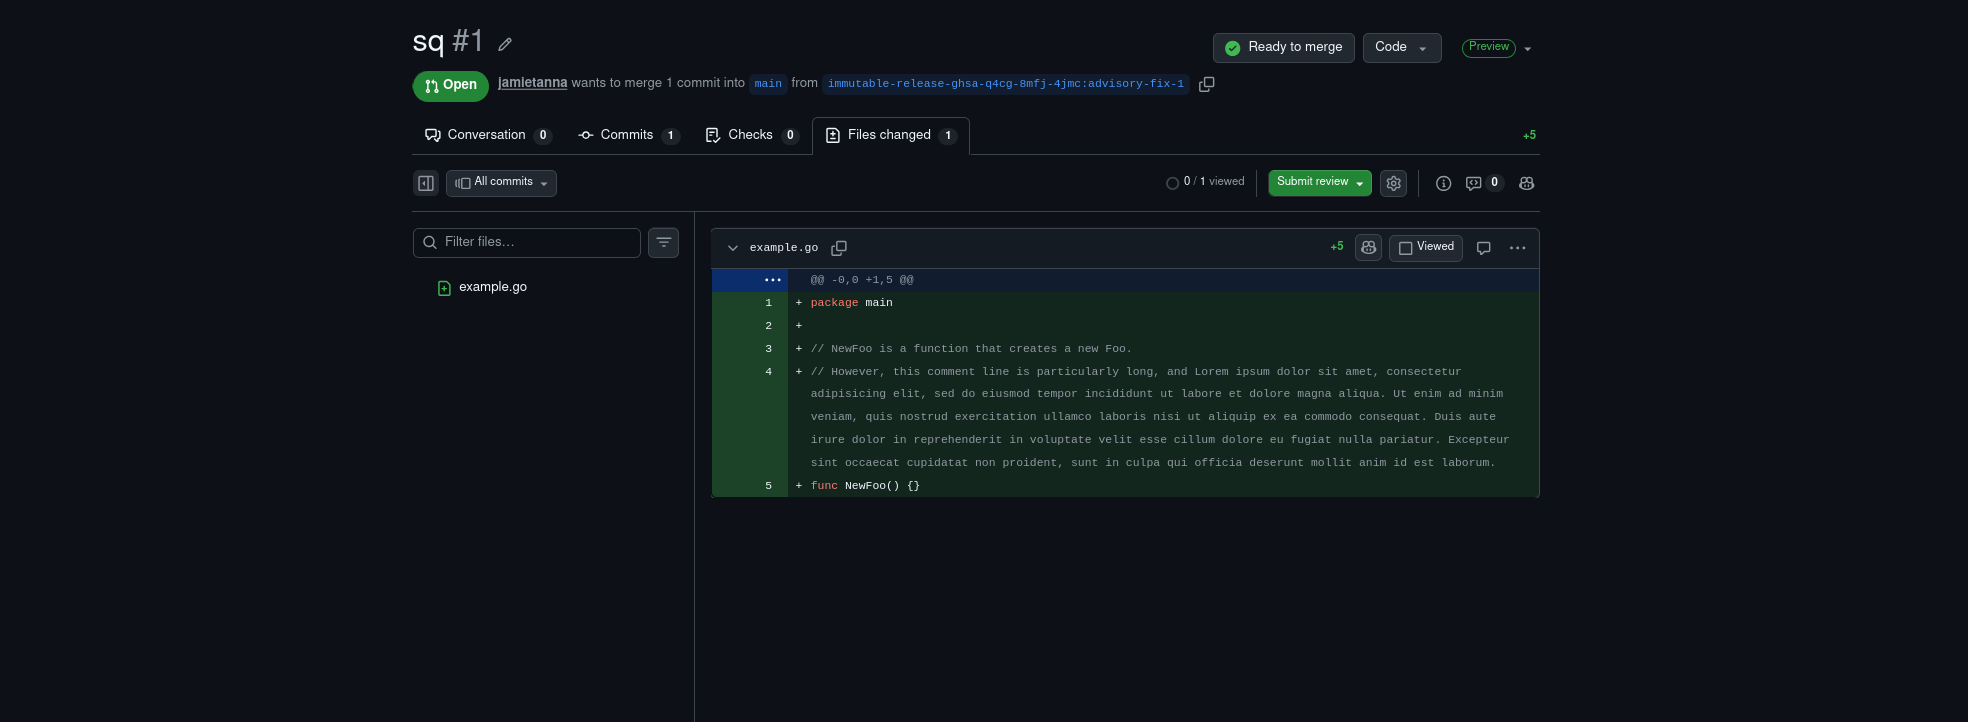Open the advisory-fix-1 head branch link
Viewport: 1968px width, 722px height.
(x=1005, y=84)
